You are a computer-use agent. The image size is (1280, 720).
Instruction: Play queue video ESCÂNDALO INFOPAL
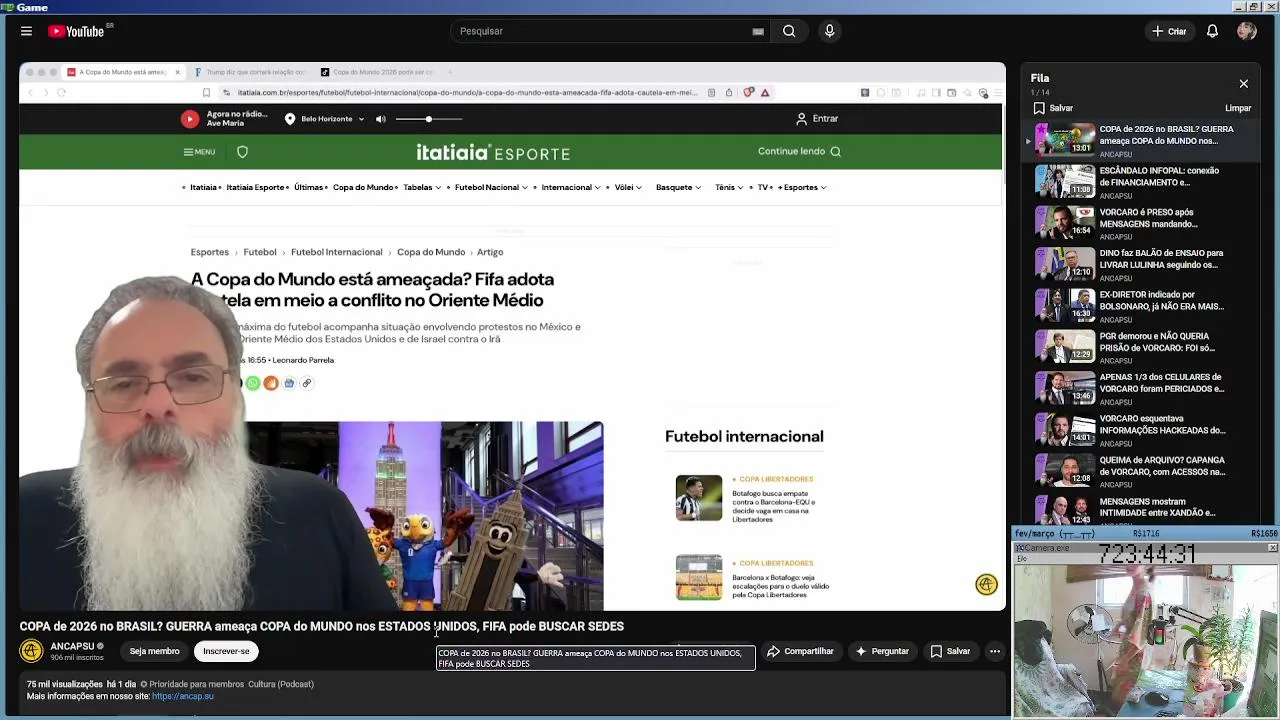pyautogui.click(x=1140, y=181)
